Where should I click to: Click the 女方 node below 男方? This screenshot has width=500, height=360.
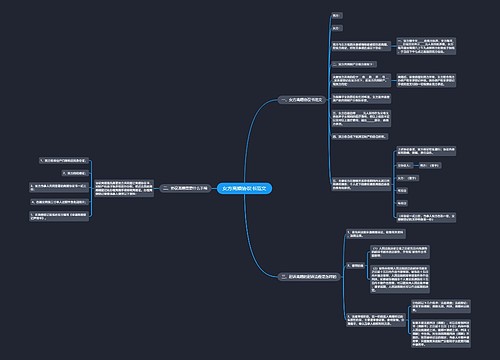coord(337,28)
